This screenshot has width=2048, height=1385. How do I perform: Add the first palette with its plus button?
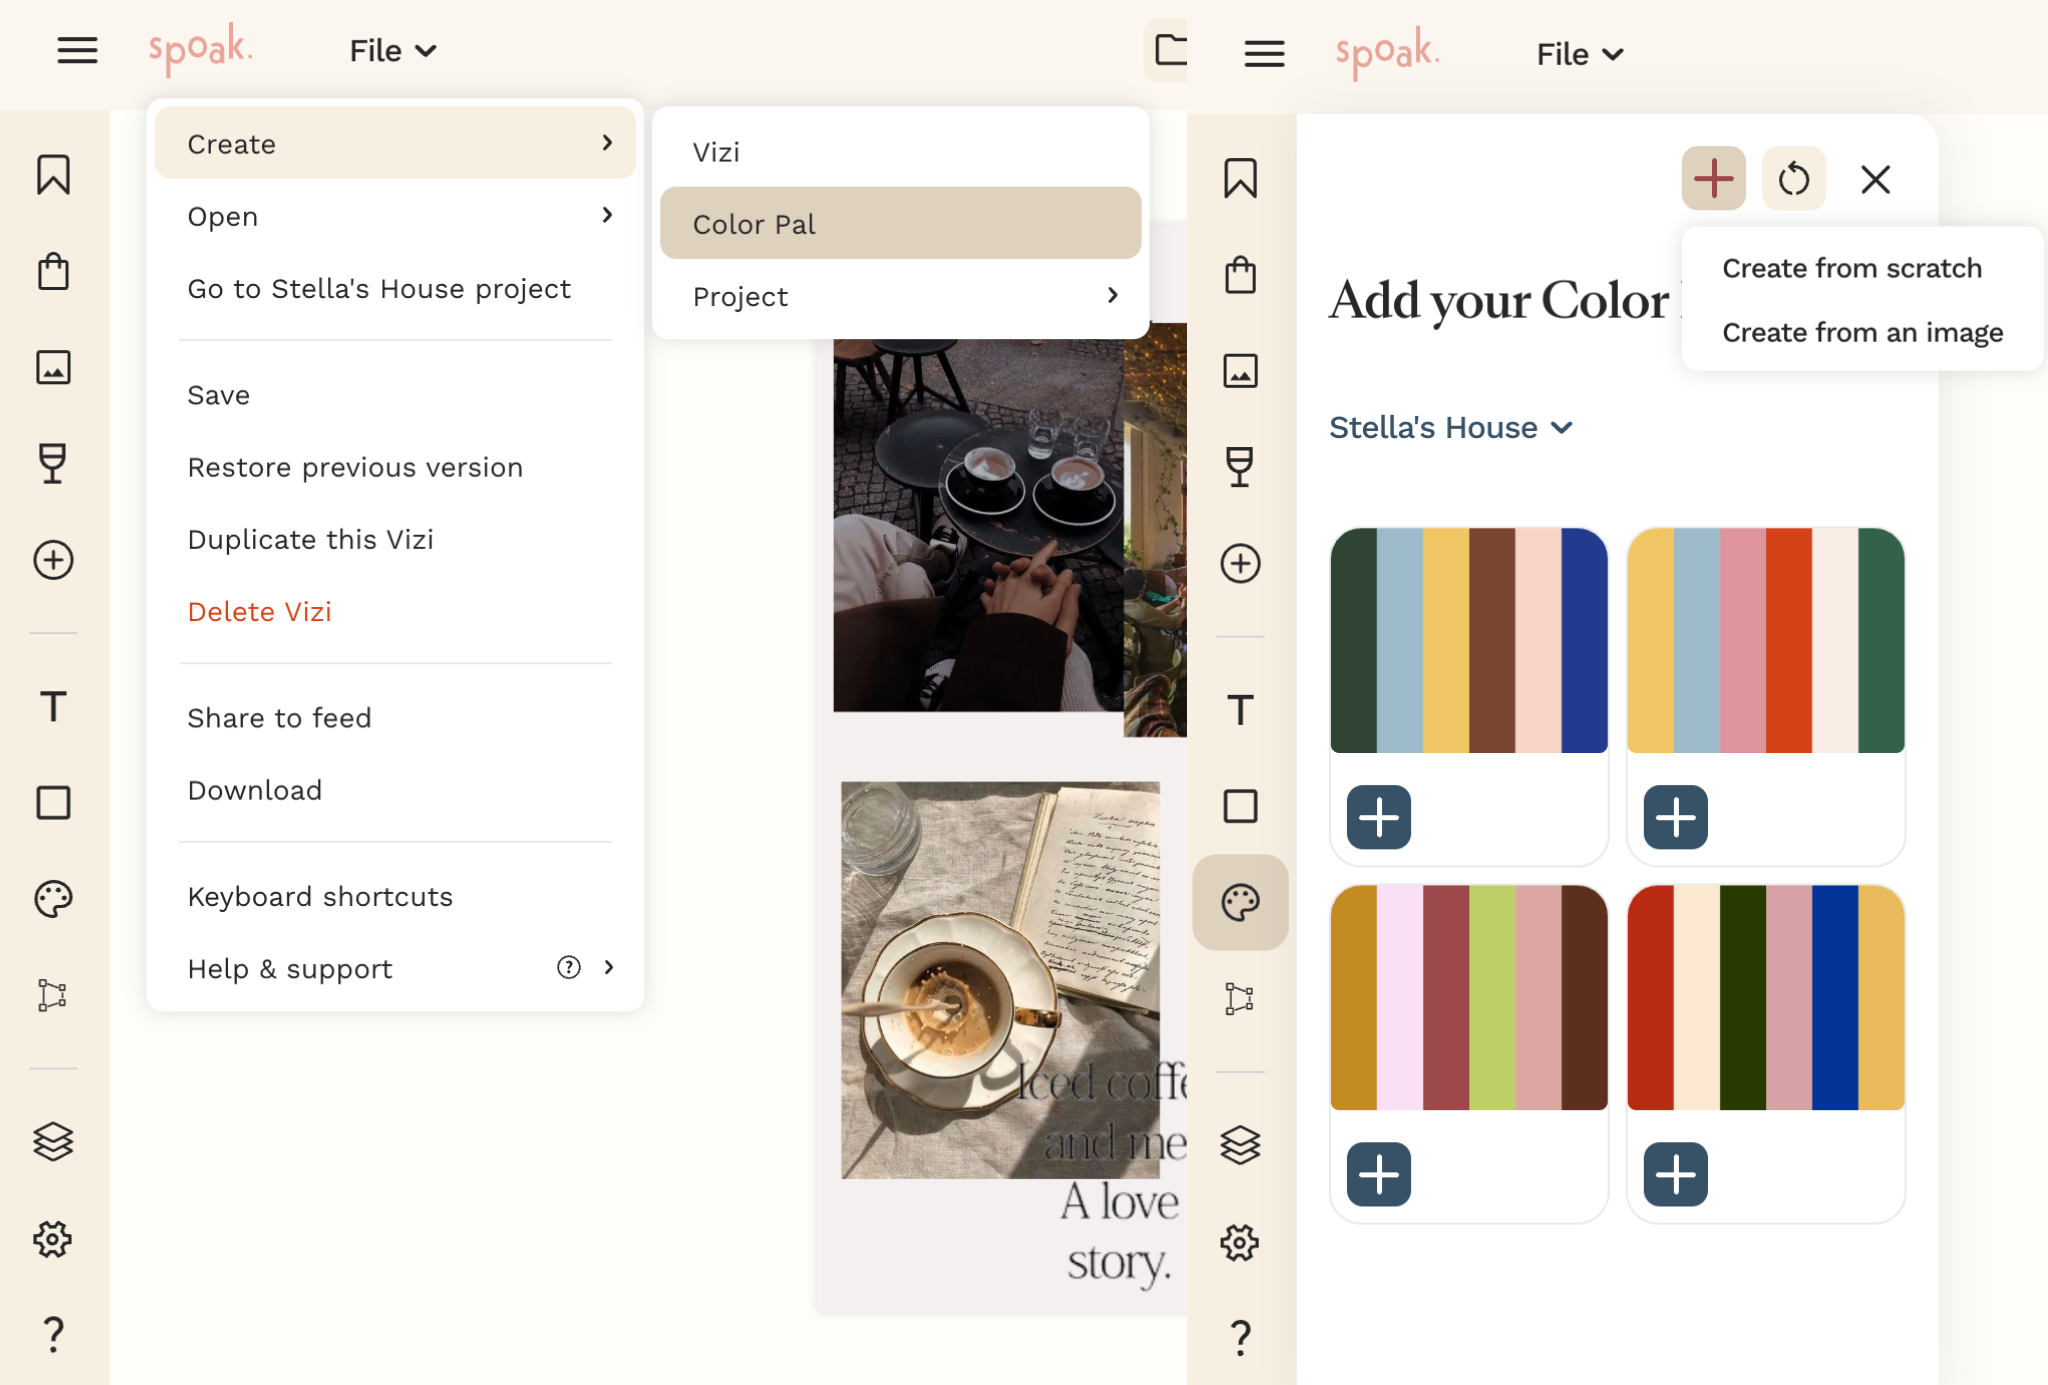click(1378, 818)
